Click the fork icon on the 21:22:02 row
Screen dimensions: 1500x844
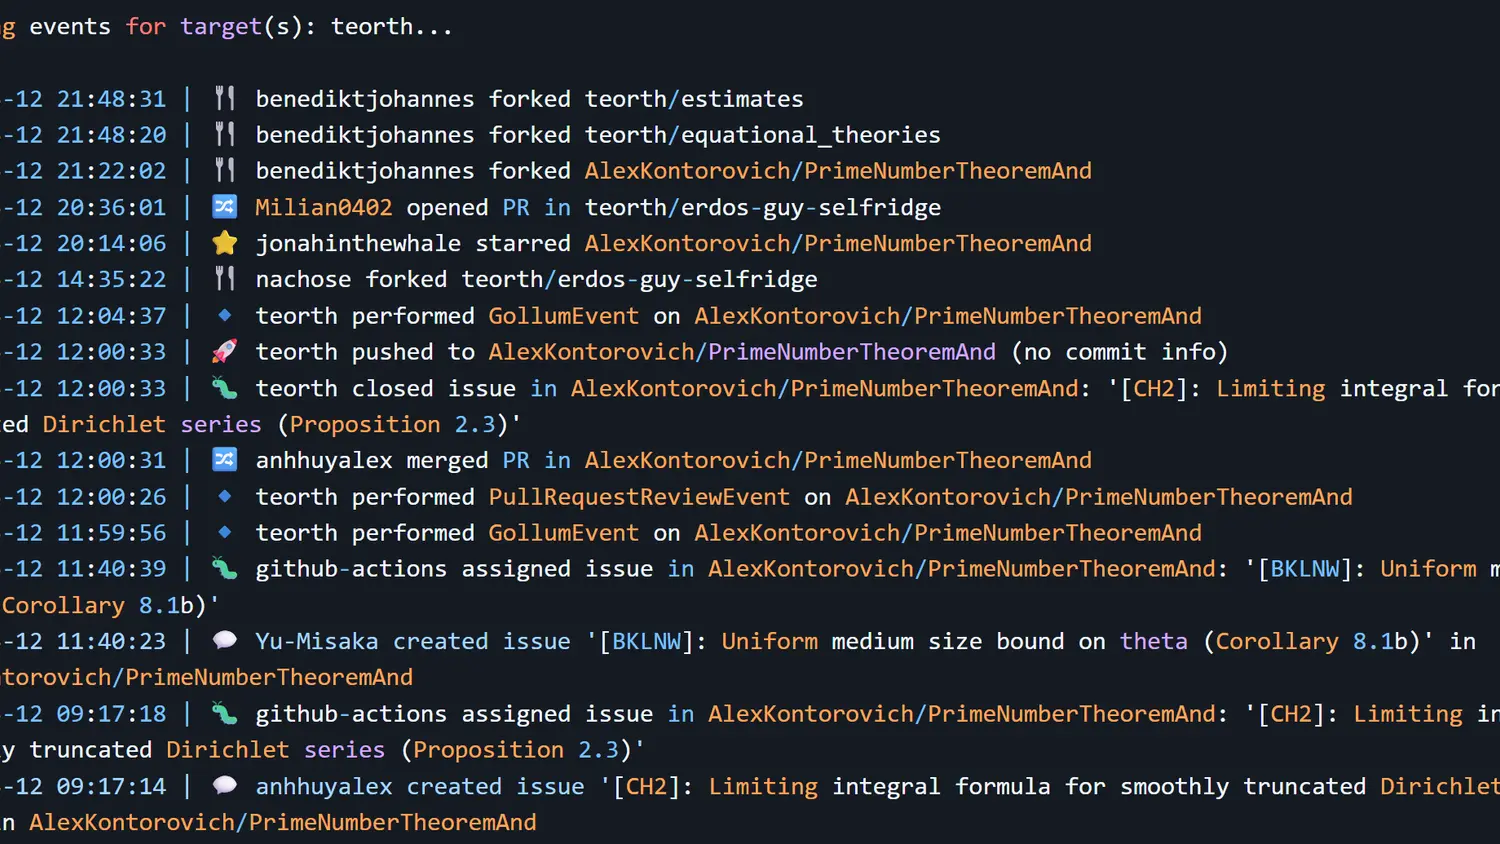pyautogui.click(x=225, y=170)
